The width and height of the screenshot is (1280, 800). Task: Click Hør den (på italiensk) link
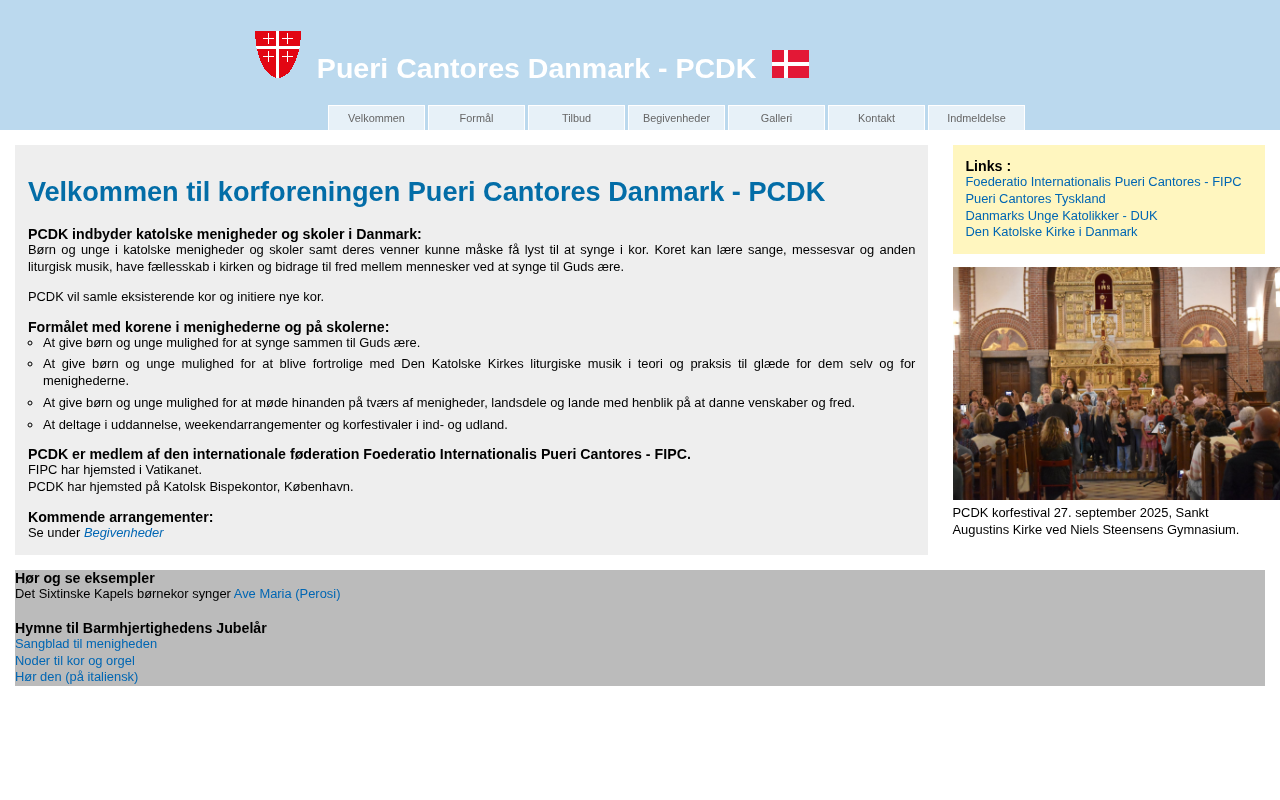coord(77,677)
